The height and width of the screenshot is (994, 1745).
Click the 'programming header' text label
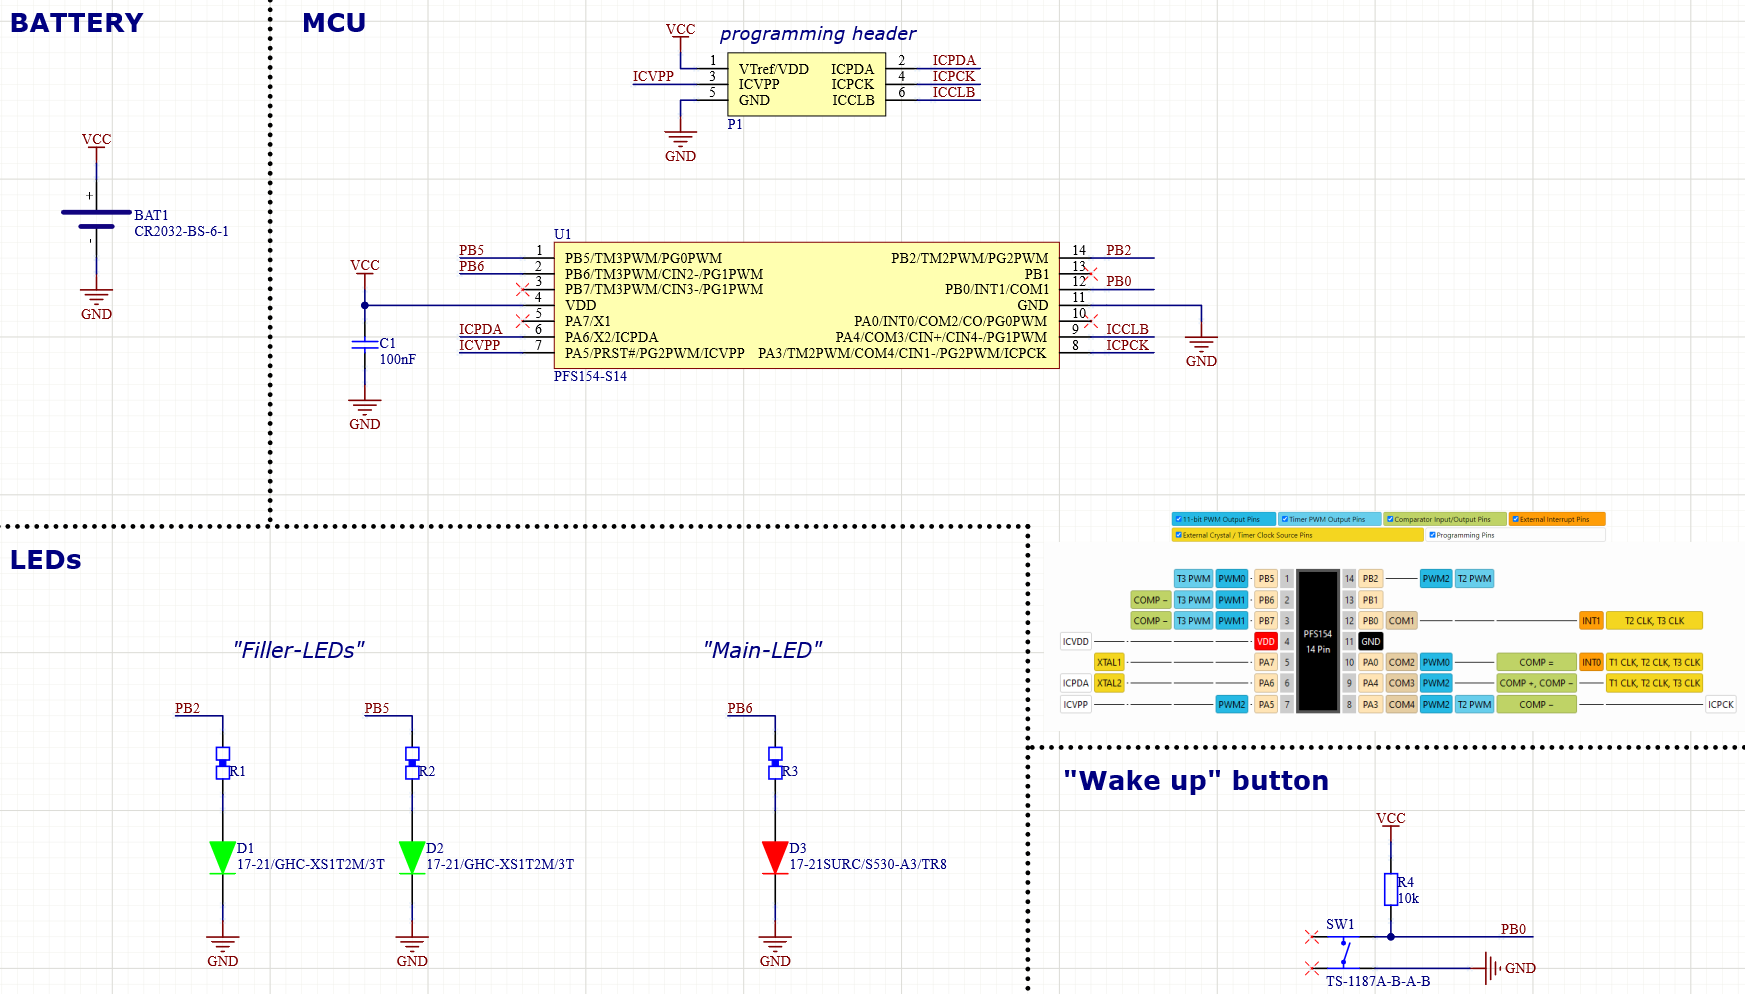tap(818, 34)
